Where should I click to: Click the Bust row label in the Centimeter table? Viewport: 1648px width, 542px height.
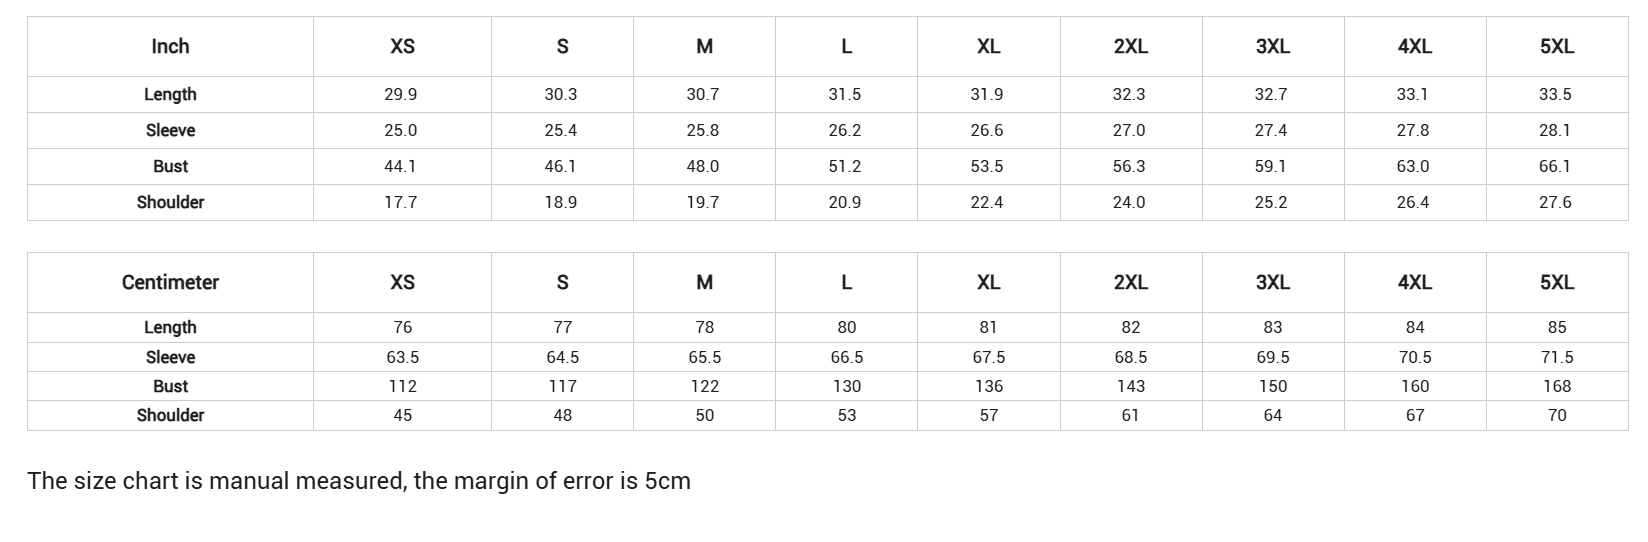(170, 386)
